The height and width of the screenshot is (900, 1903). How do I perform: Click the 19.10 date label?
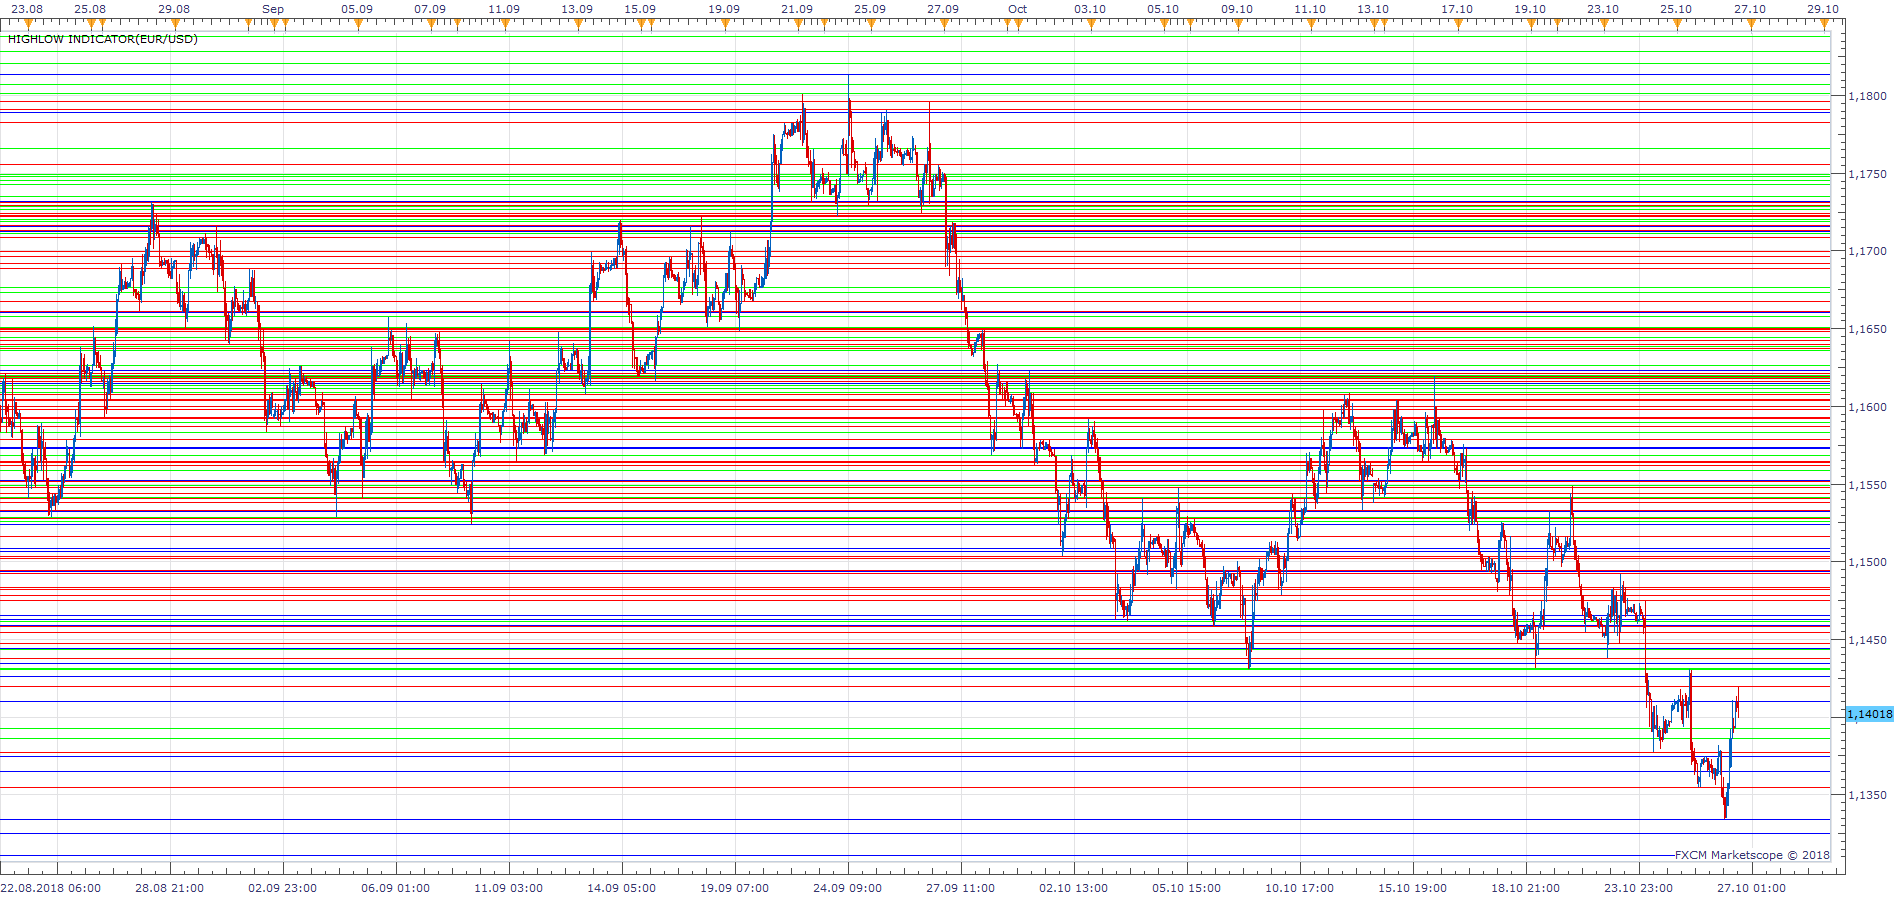(1530, 9)
